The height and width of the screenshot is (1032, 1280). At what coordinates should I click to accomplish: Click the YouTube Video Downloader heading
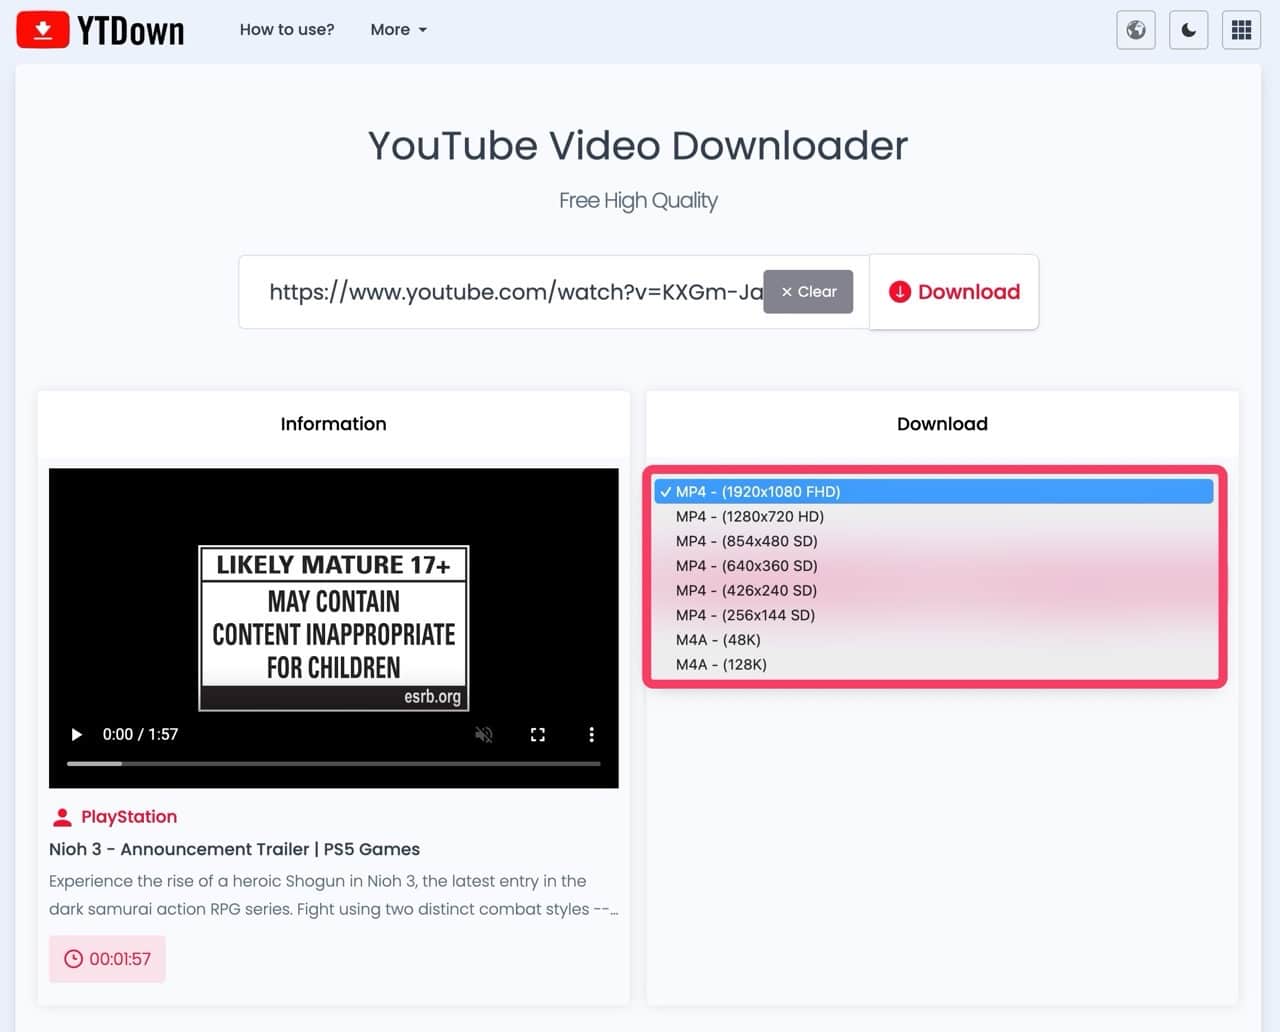pos(638,146)
